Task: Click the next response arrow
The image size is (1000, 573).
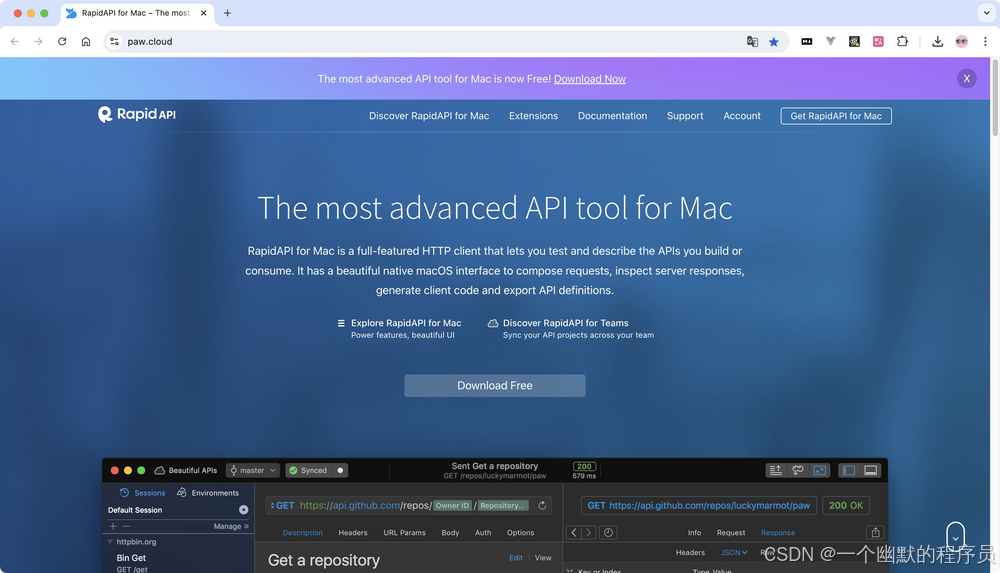Action: tap(589, 532)
